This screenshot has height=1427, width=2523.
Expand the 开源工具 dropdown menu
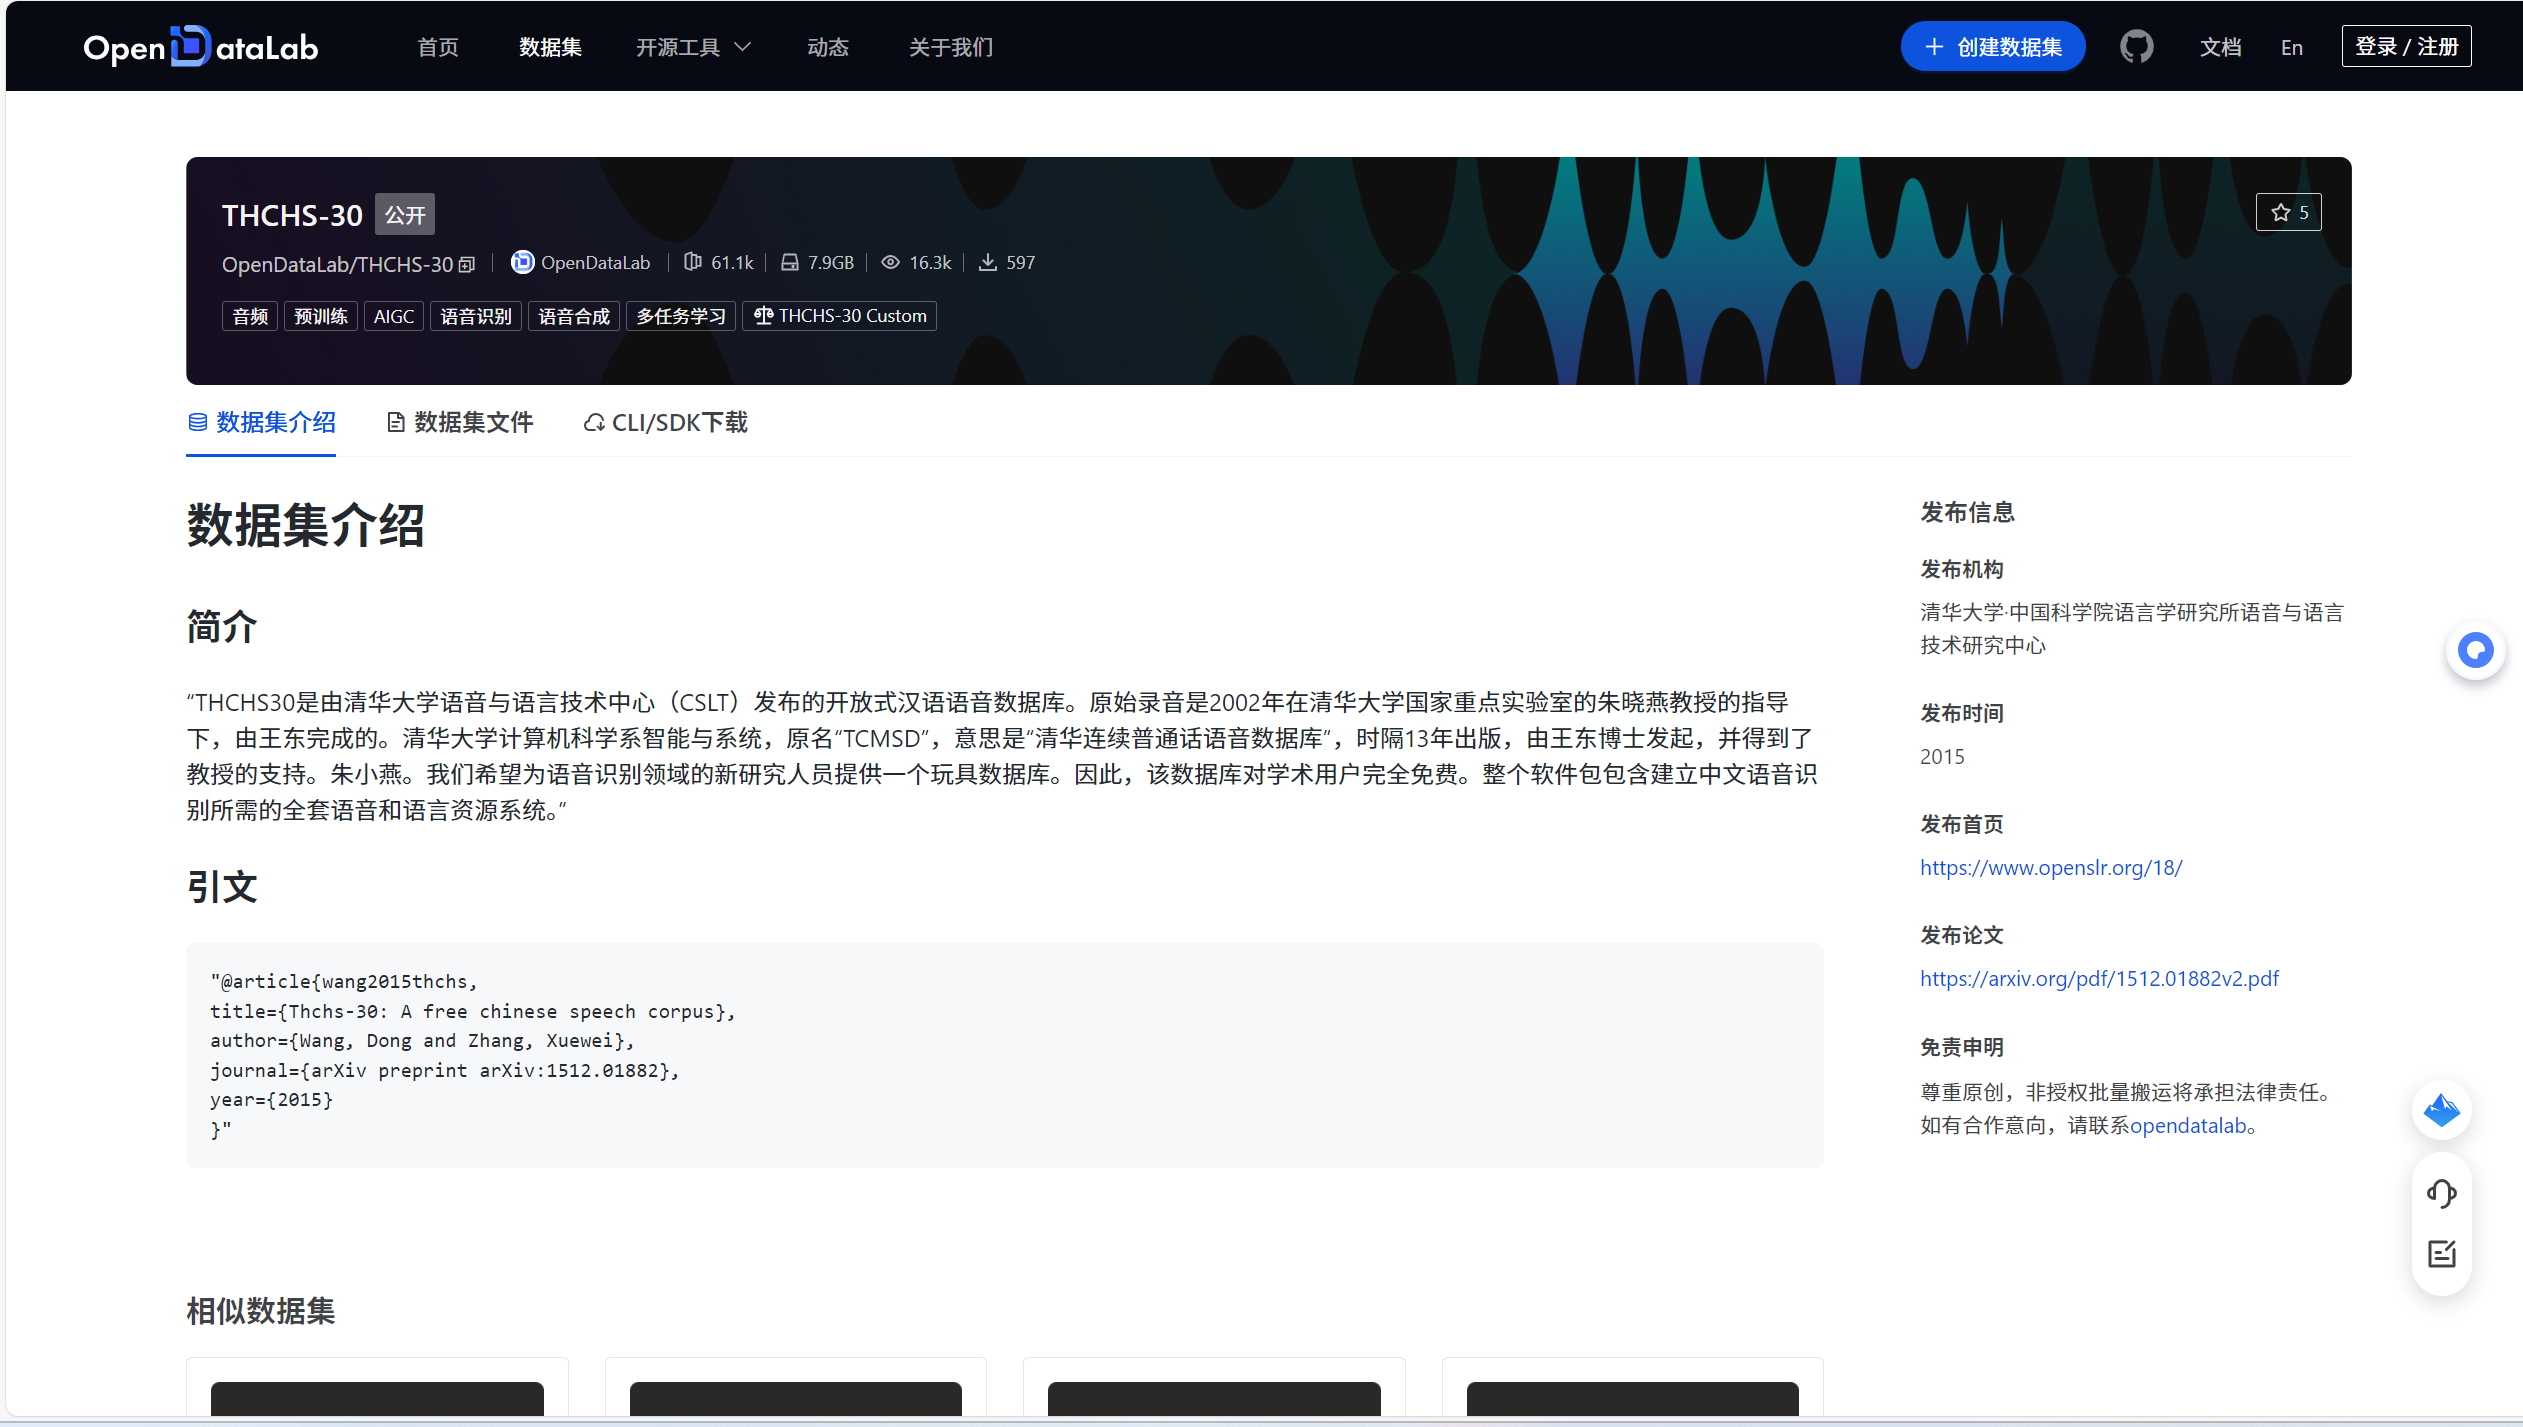click(693, 47)
